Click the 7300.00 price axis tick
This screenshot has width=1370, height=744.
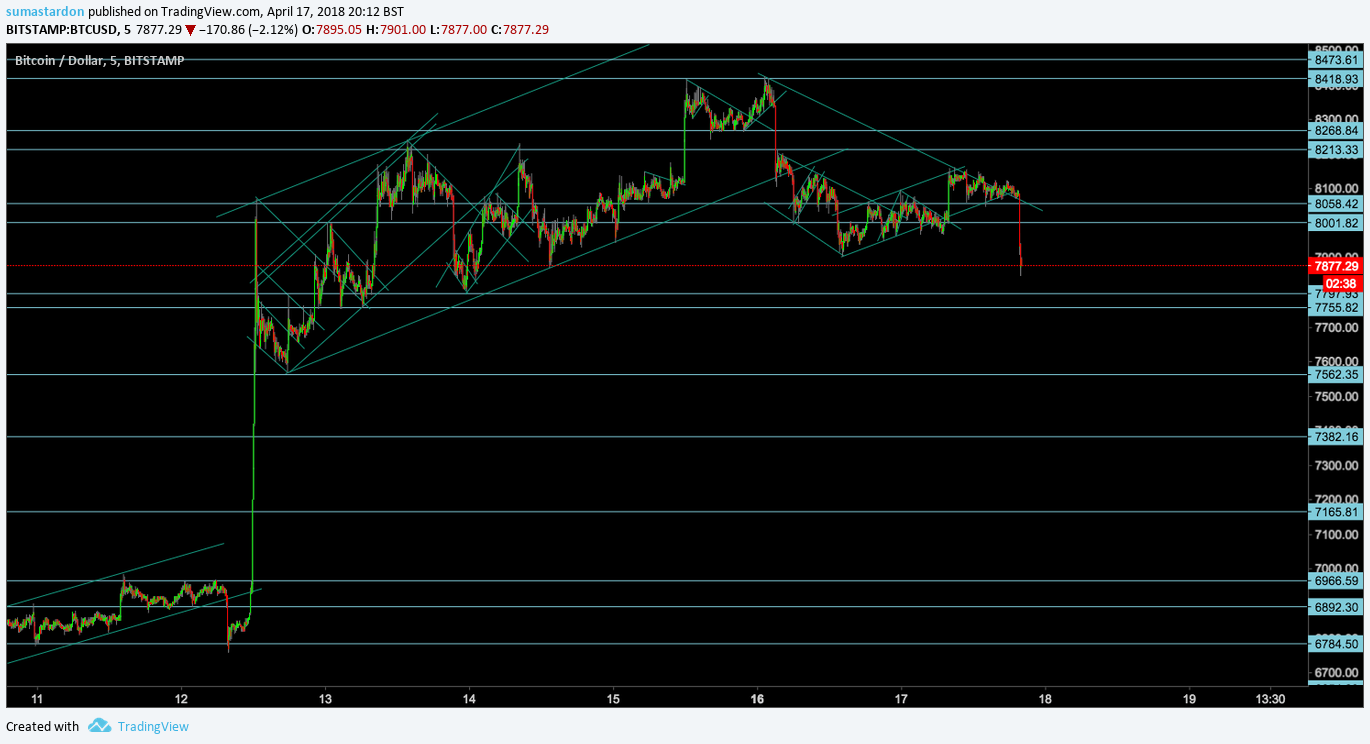(x=1337, y=466)
